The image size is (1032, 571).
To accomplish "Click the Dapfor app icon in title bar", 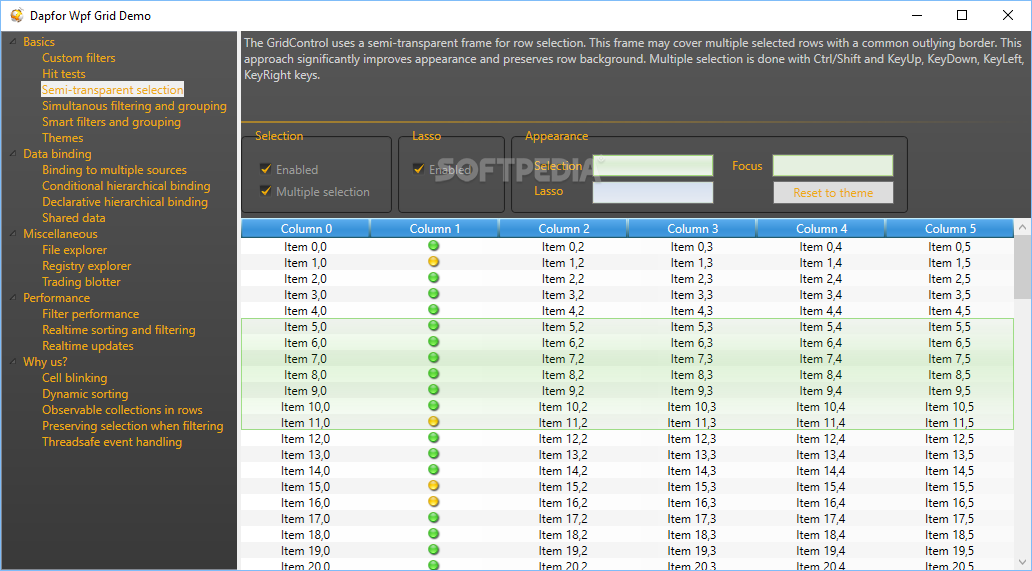I will click(x=16, y=15).
